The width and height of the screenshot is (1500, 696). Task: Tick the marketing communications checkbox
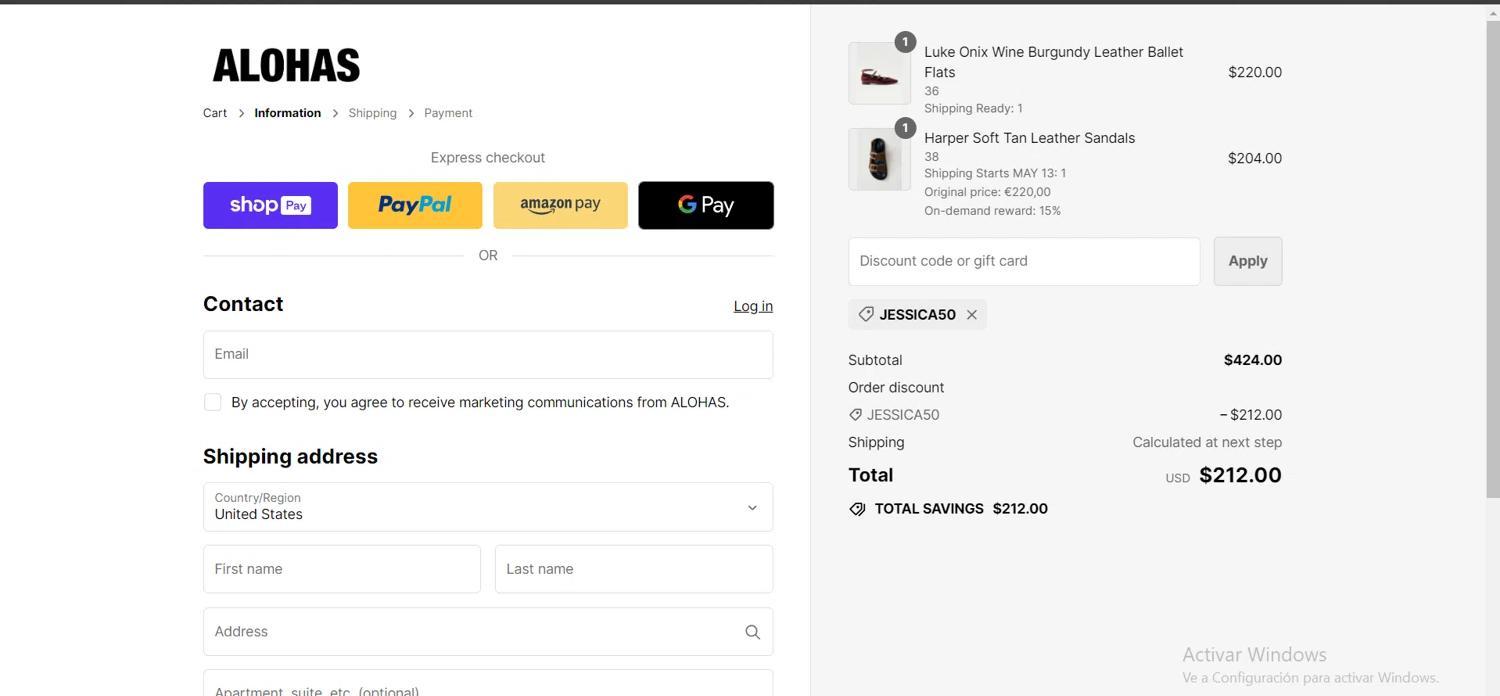[212, 402]
